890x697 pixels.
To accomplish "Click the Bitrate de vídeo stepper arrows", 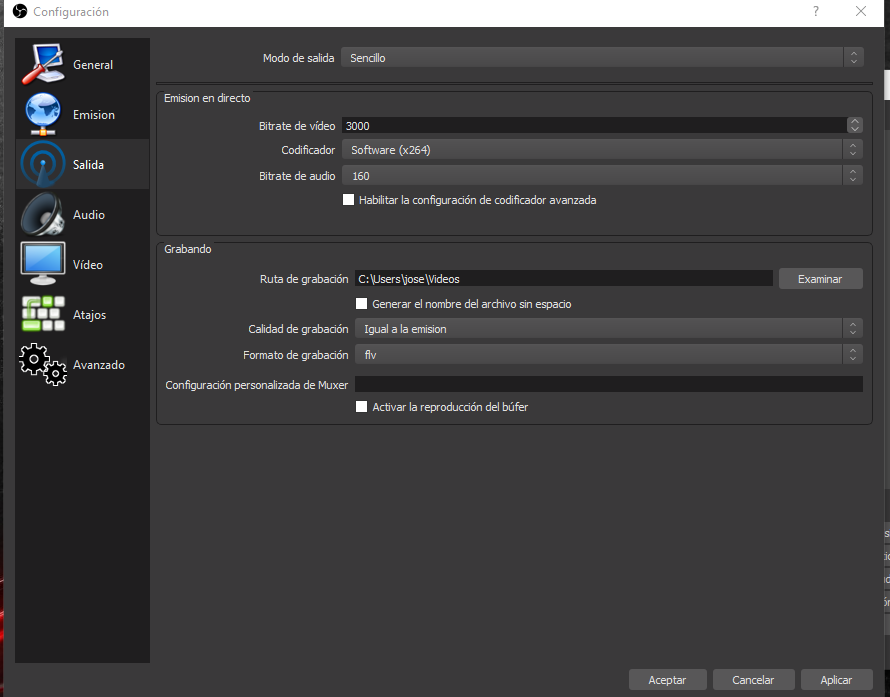I will [854, 125].
